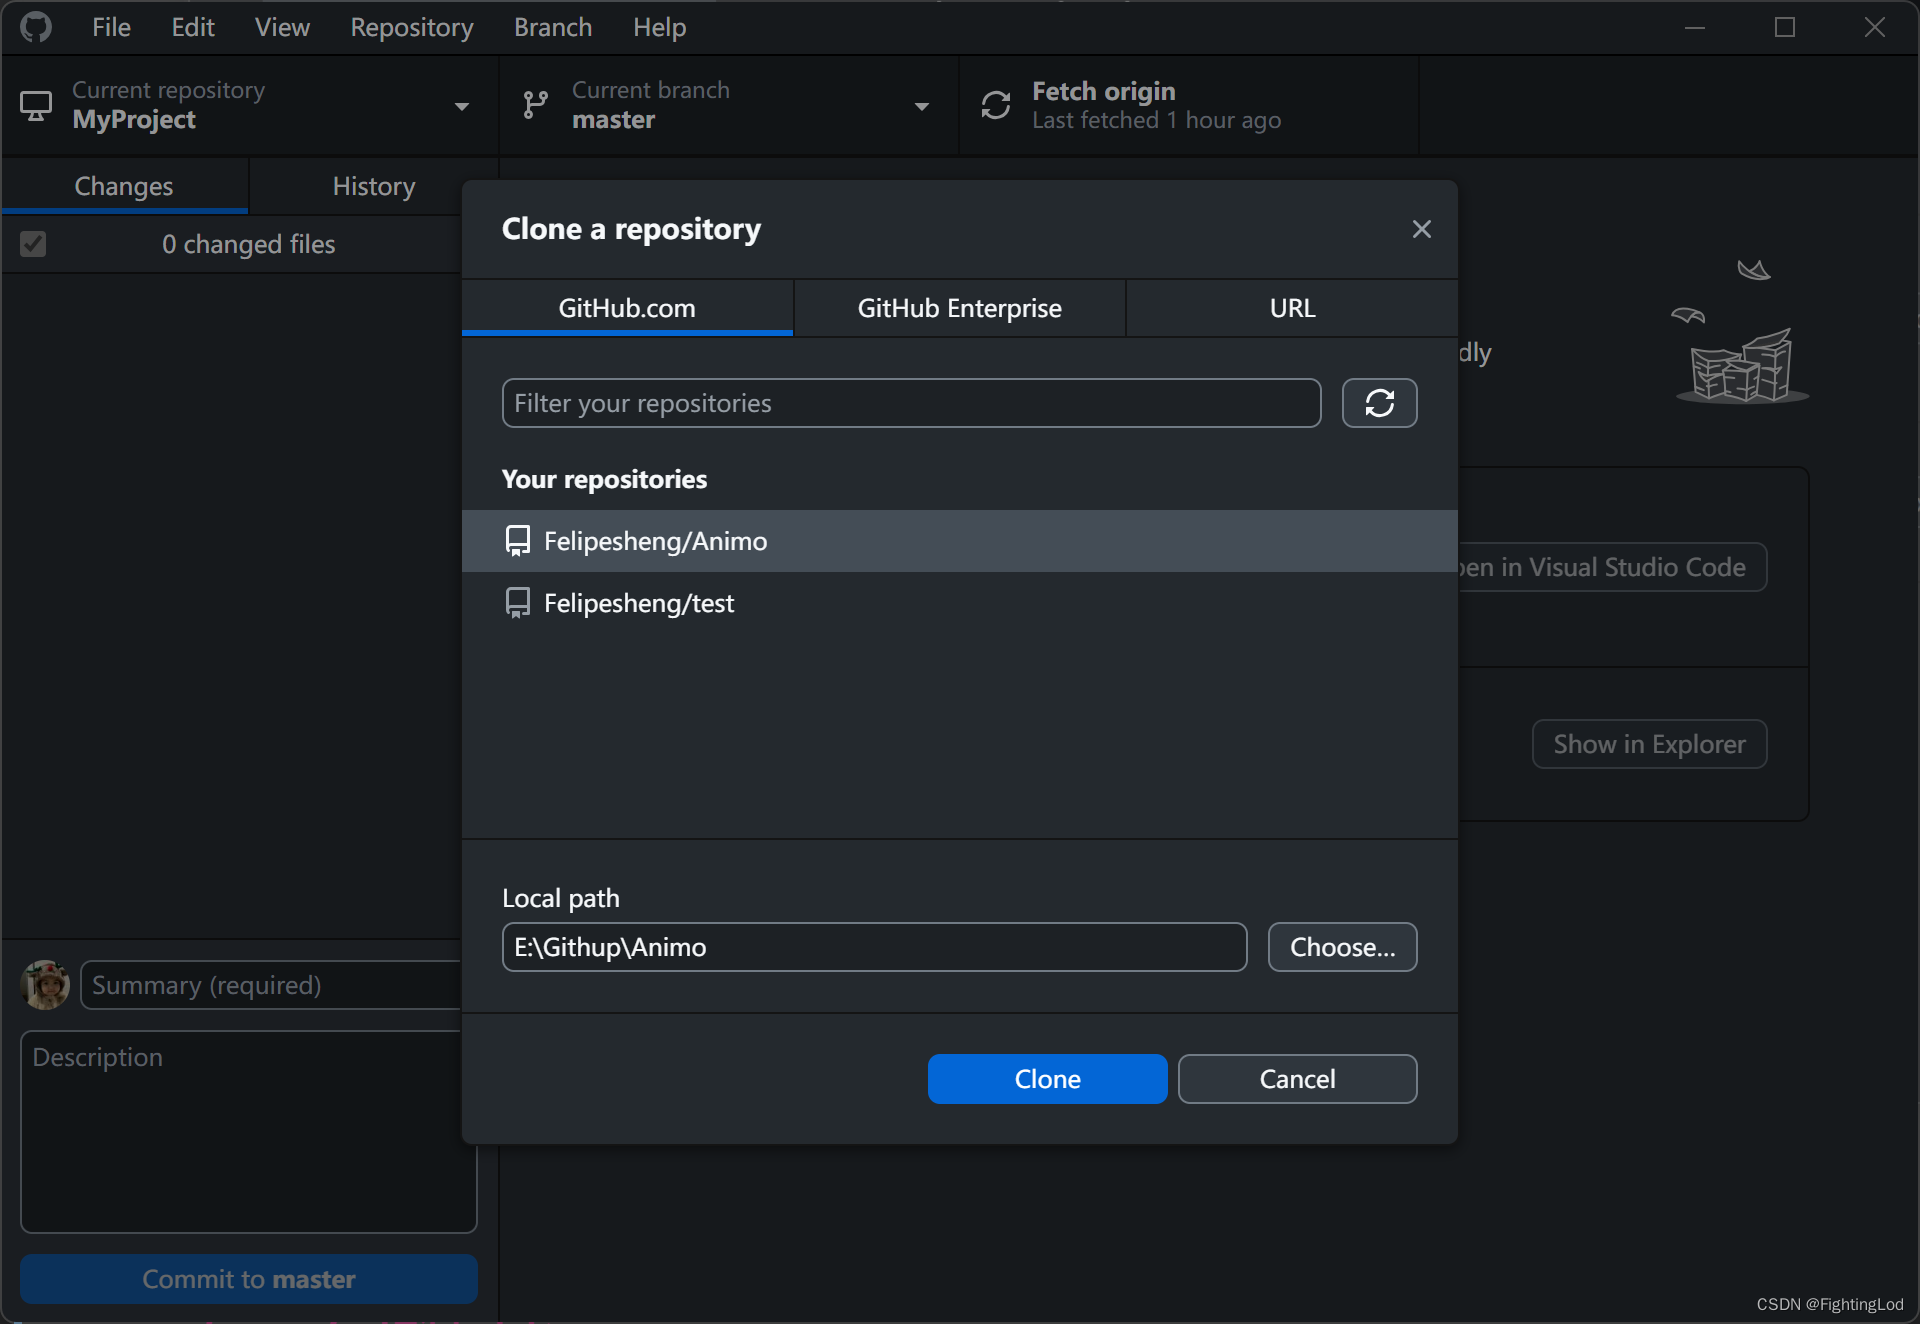Click the refresh repositories list icon button
Viewport: 1920px width, 1324px height.
click(x=1379, y=403)
